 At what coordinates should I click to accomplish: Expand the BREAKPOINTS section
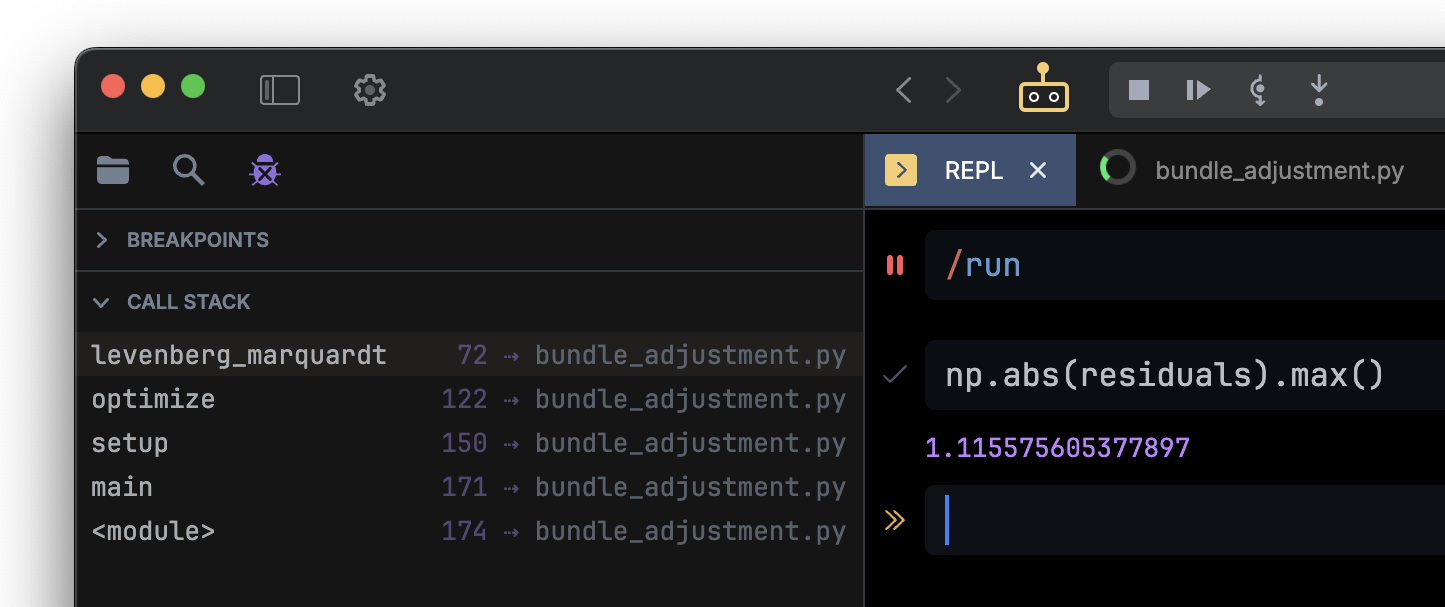coord(101,240)
